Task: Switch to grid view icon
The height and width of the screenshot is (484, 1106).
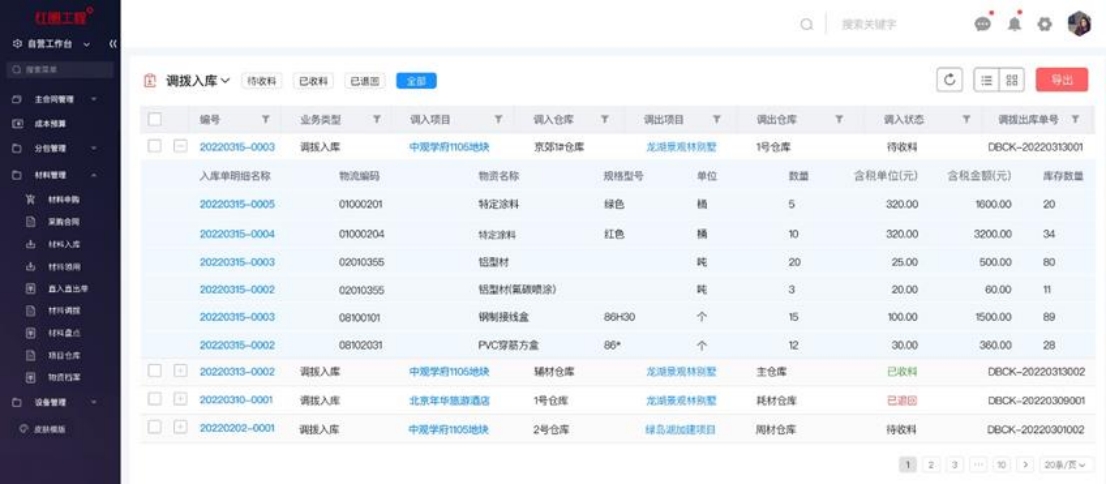Action: pyautogui.click(x=1010, y=81)
